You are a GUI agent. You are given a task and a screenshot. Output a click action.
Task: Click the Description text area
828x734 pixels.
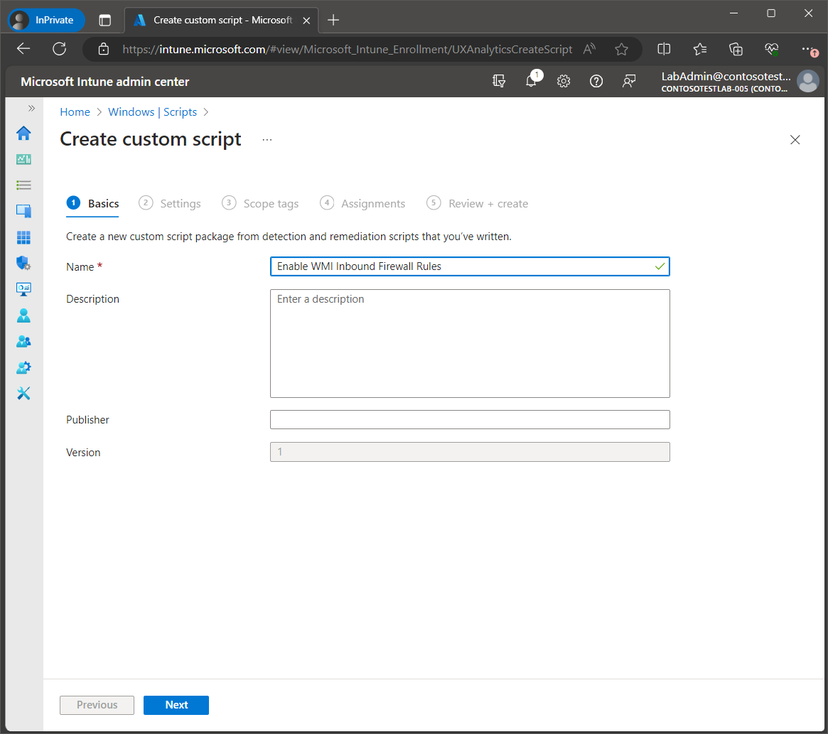click(469, 343)
